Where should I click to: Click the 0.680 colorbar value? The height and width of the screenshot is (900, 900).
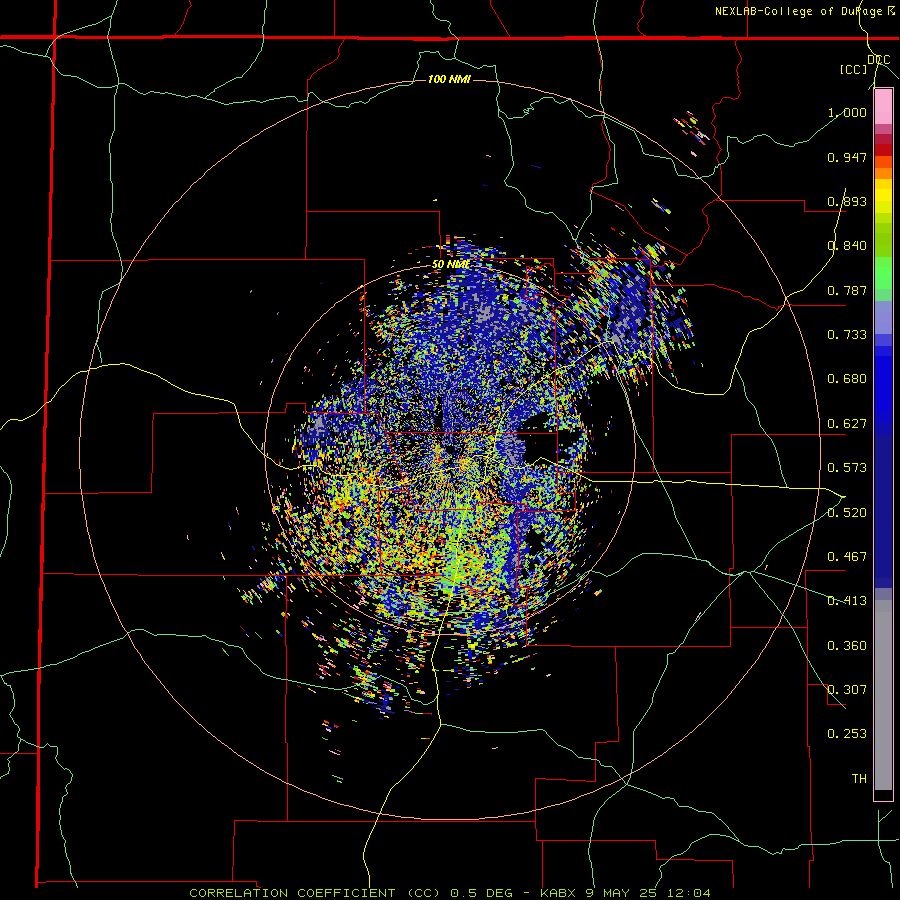(847, 379)
